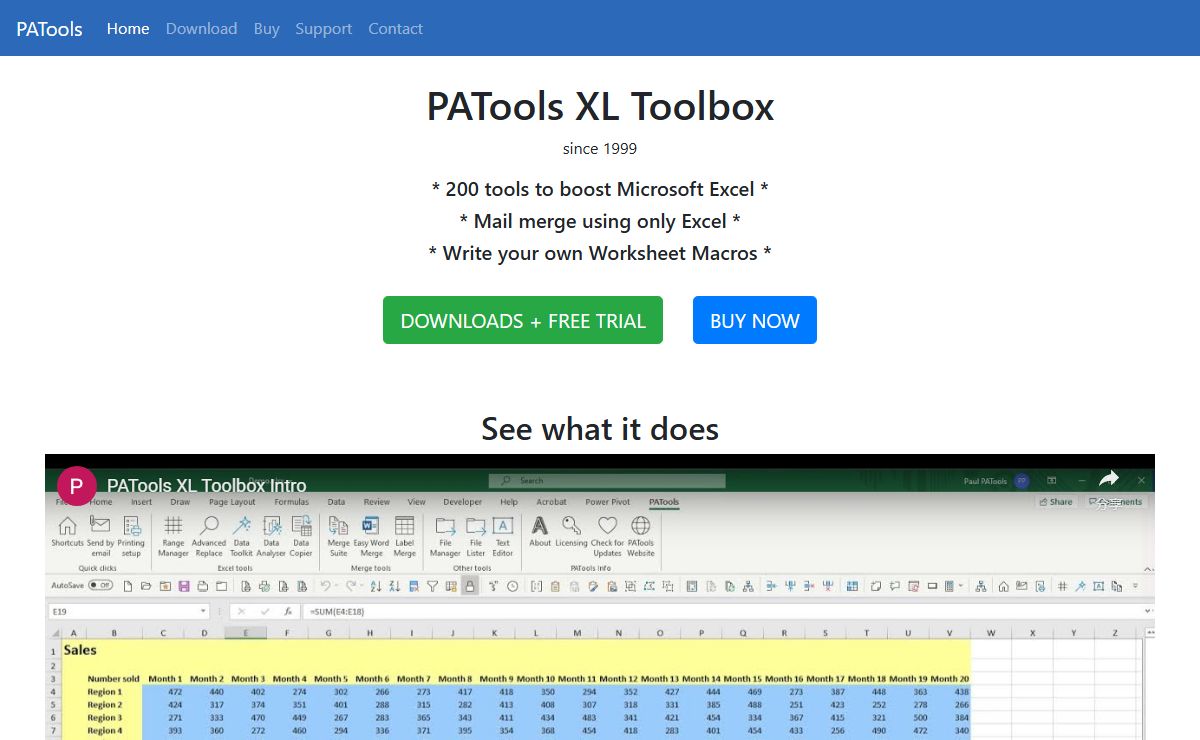Open the PATools XL Toolbox Intro video title
1200x740 pixels.
click(206, 486)
